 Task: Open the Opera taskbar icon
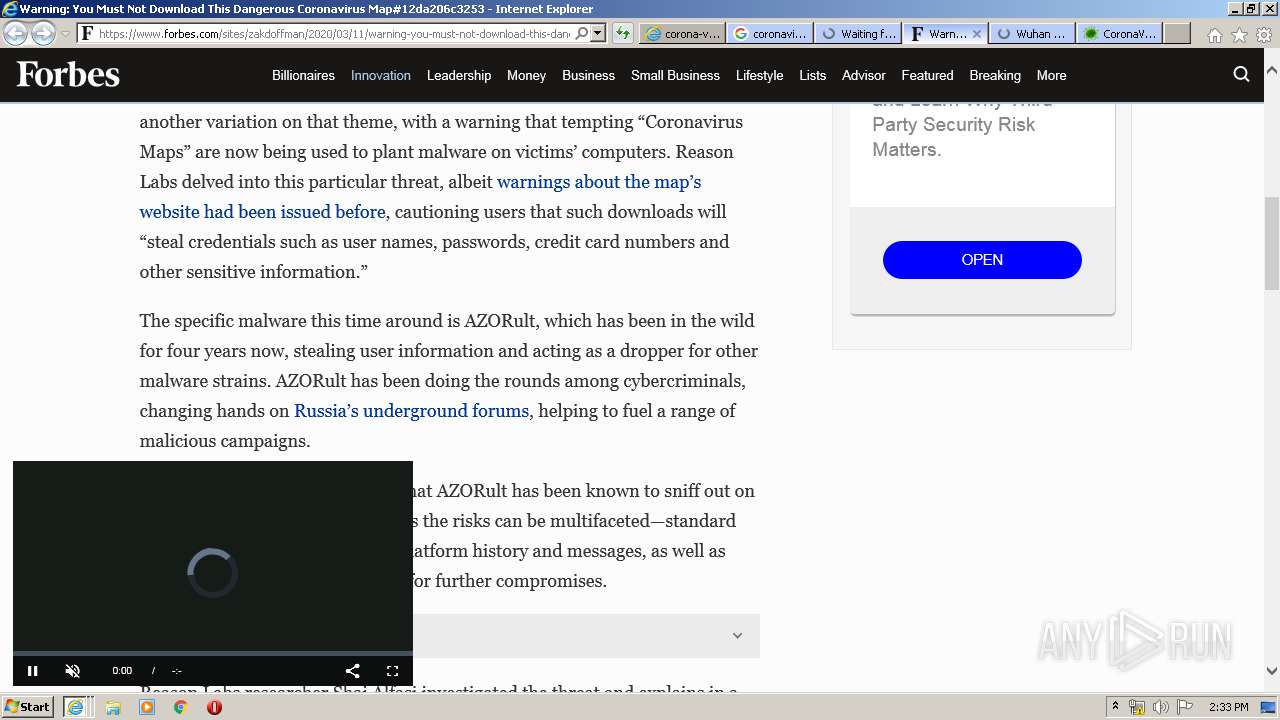tap(214, 707)
